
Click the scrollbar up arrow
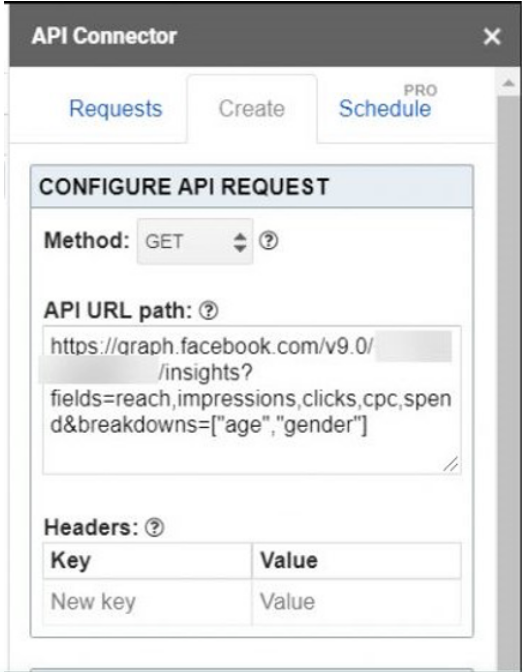508,83
